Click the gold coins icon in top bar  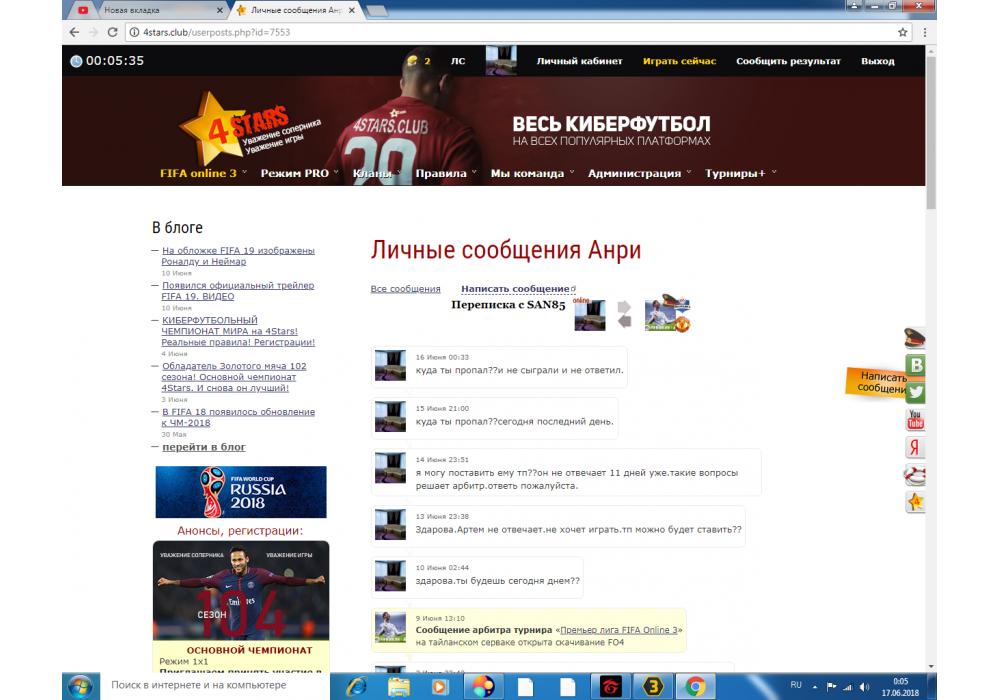coord(413,61)
